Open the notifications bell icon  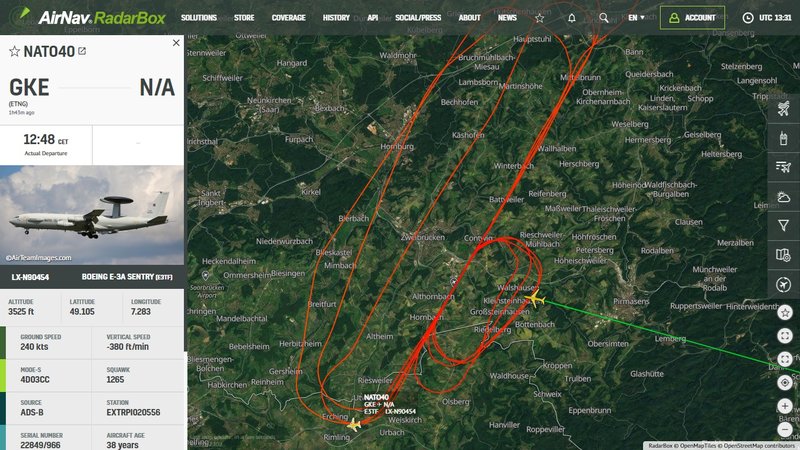[x=571, y=18]
